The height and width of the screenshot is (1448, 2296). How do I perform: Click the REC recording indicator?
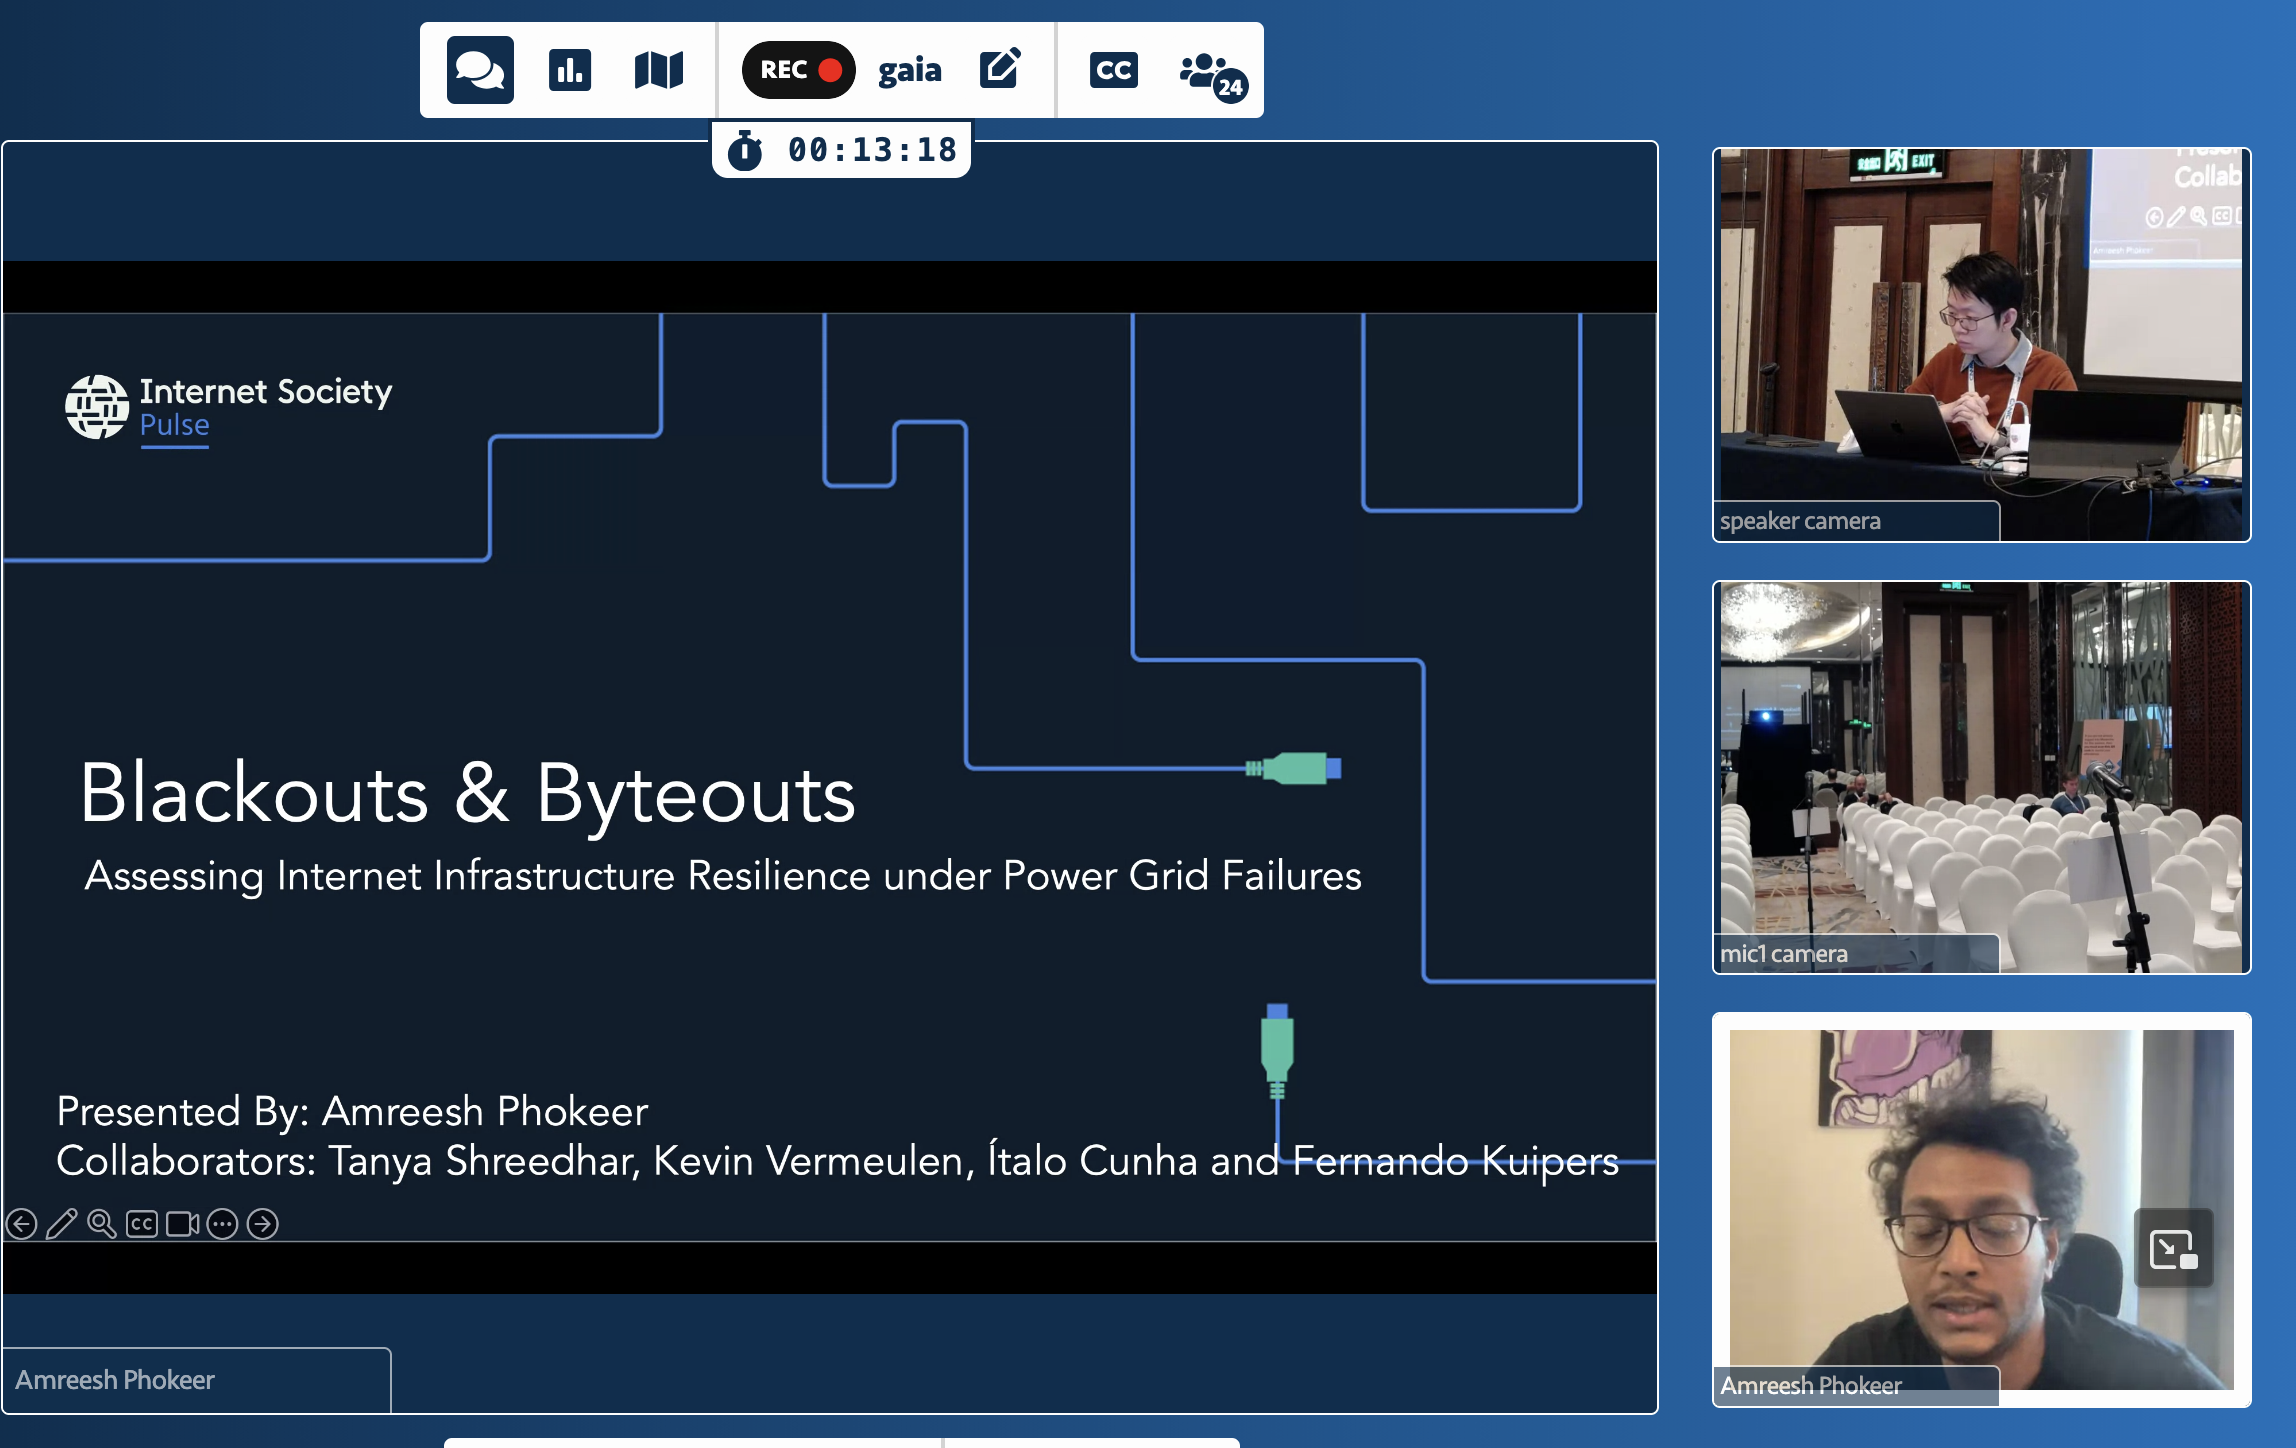(798, 70)
